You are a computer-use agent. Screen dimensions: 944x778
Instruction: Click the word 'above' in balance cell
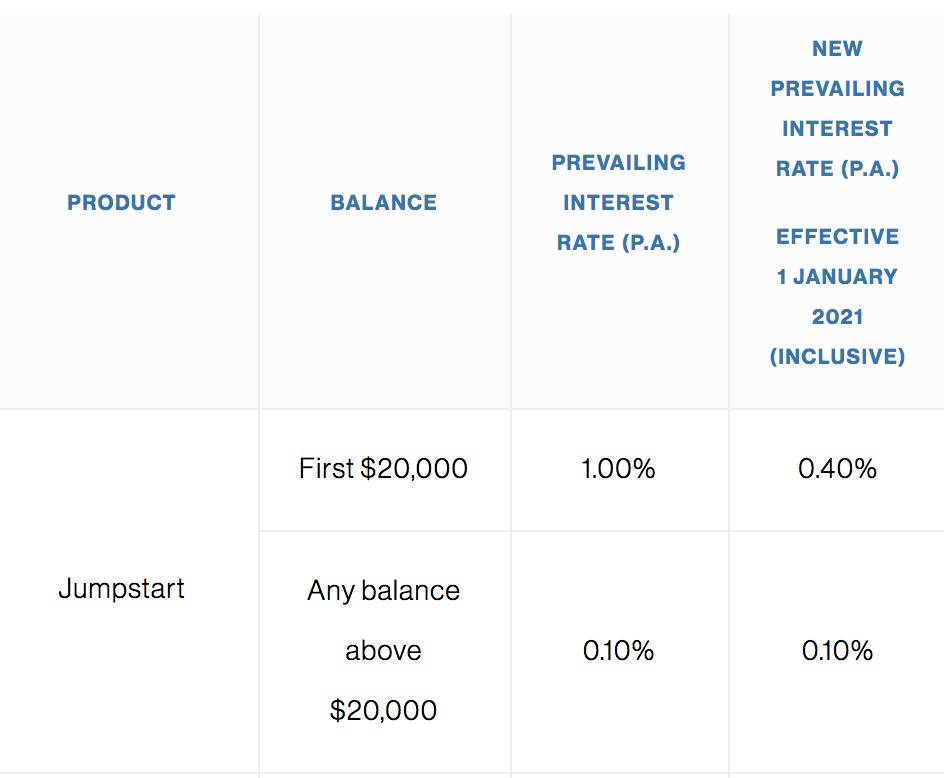click(383, 651)
